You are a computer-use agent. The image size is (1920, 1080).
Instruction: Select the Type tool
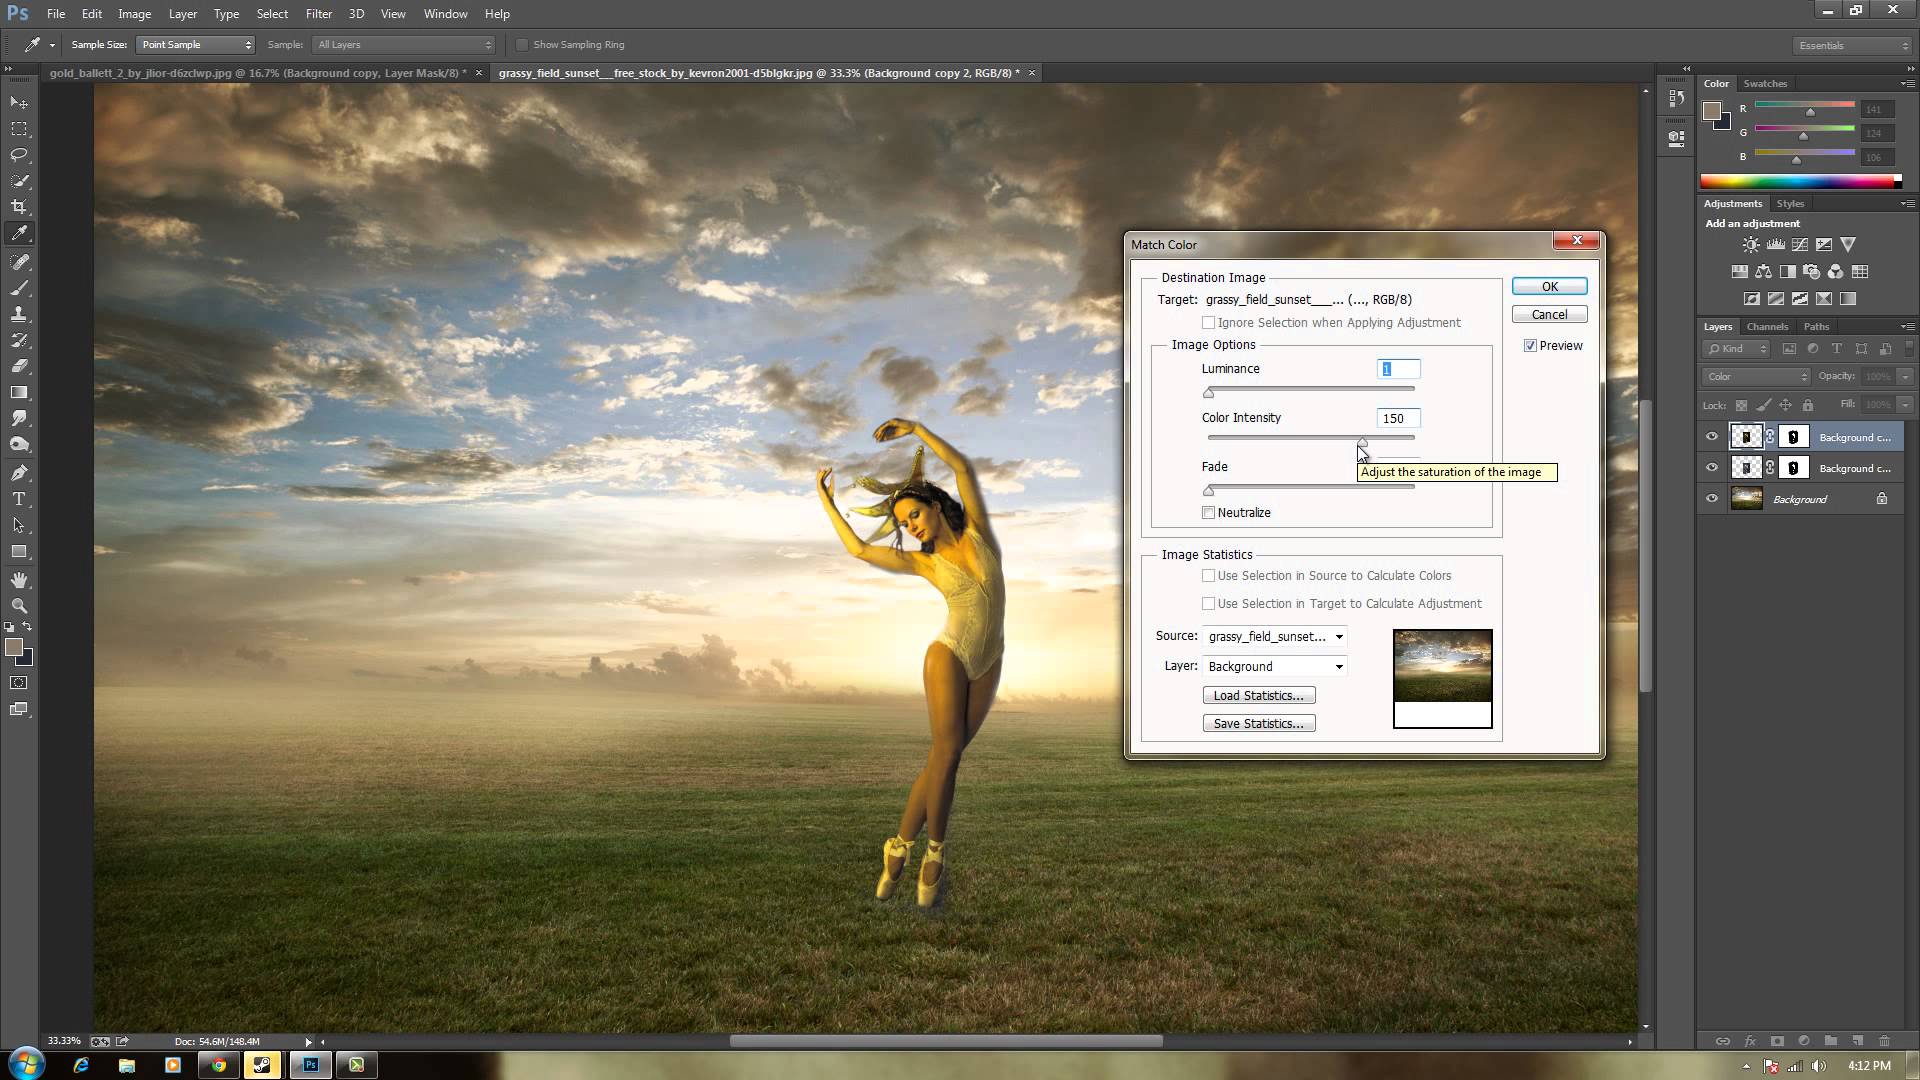[19, 499]
